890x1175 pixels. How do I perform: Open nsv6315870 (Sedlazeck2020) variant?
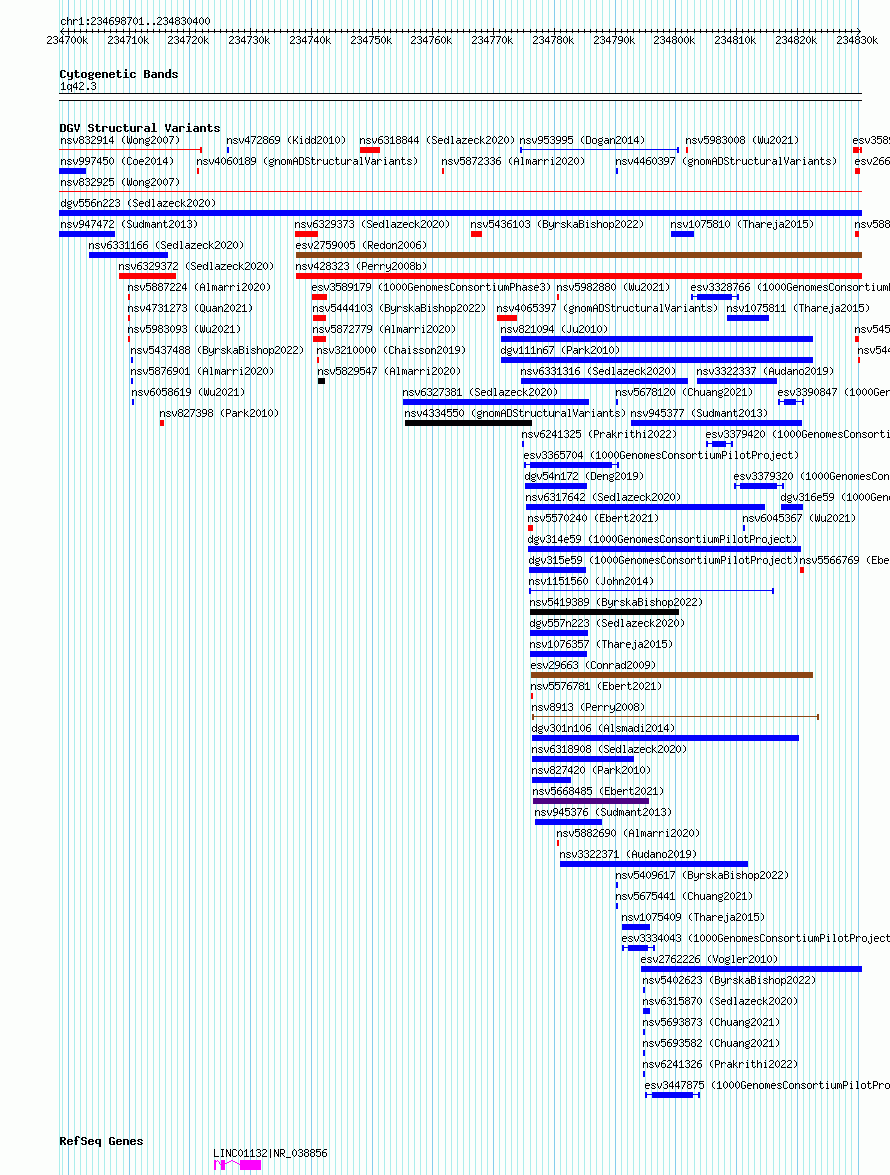click(x=720, y=1000)
